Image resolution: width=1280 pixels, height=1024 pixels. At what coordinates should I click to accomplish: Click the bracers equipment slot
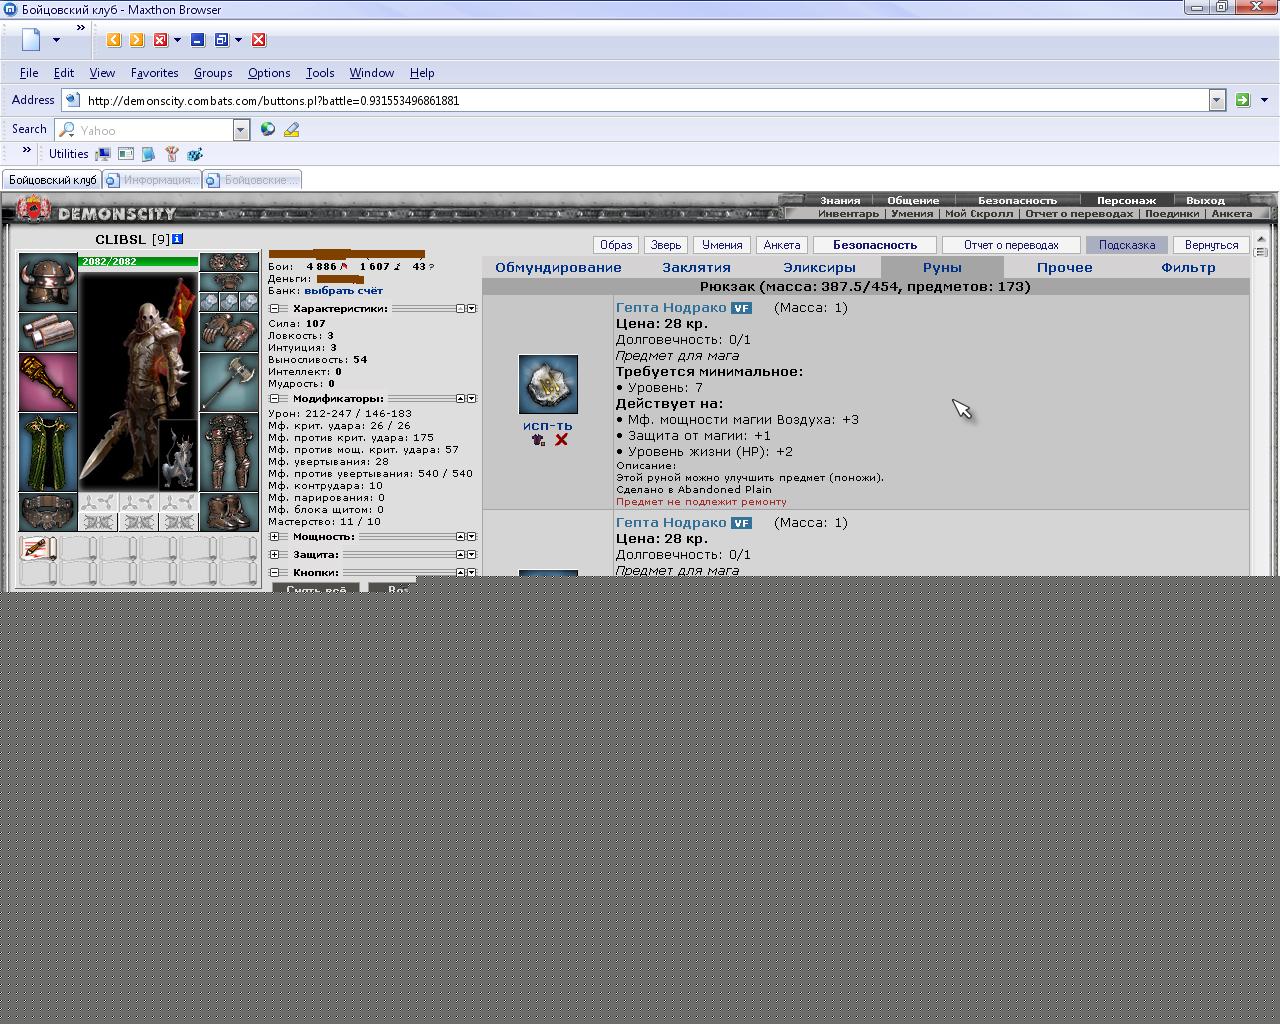48,331
